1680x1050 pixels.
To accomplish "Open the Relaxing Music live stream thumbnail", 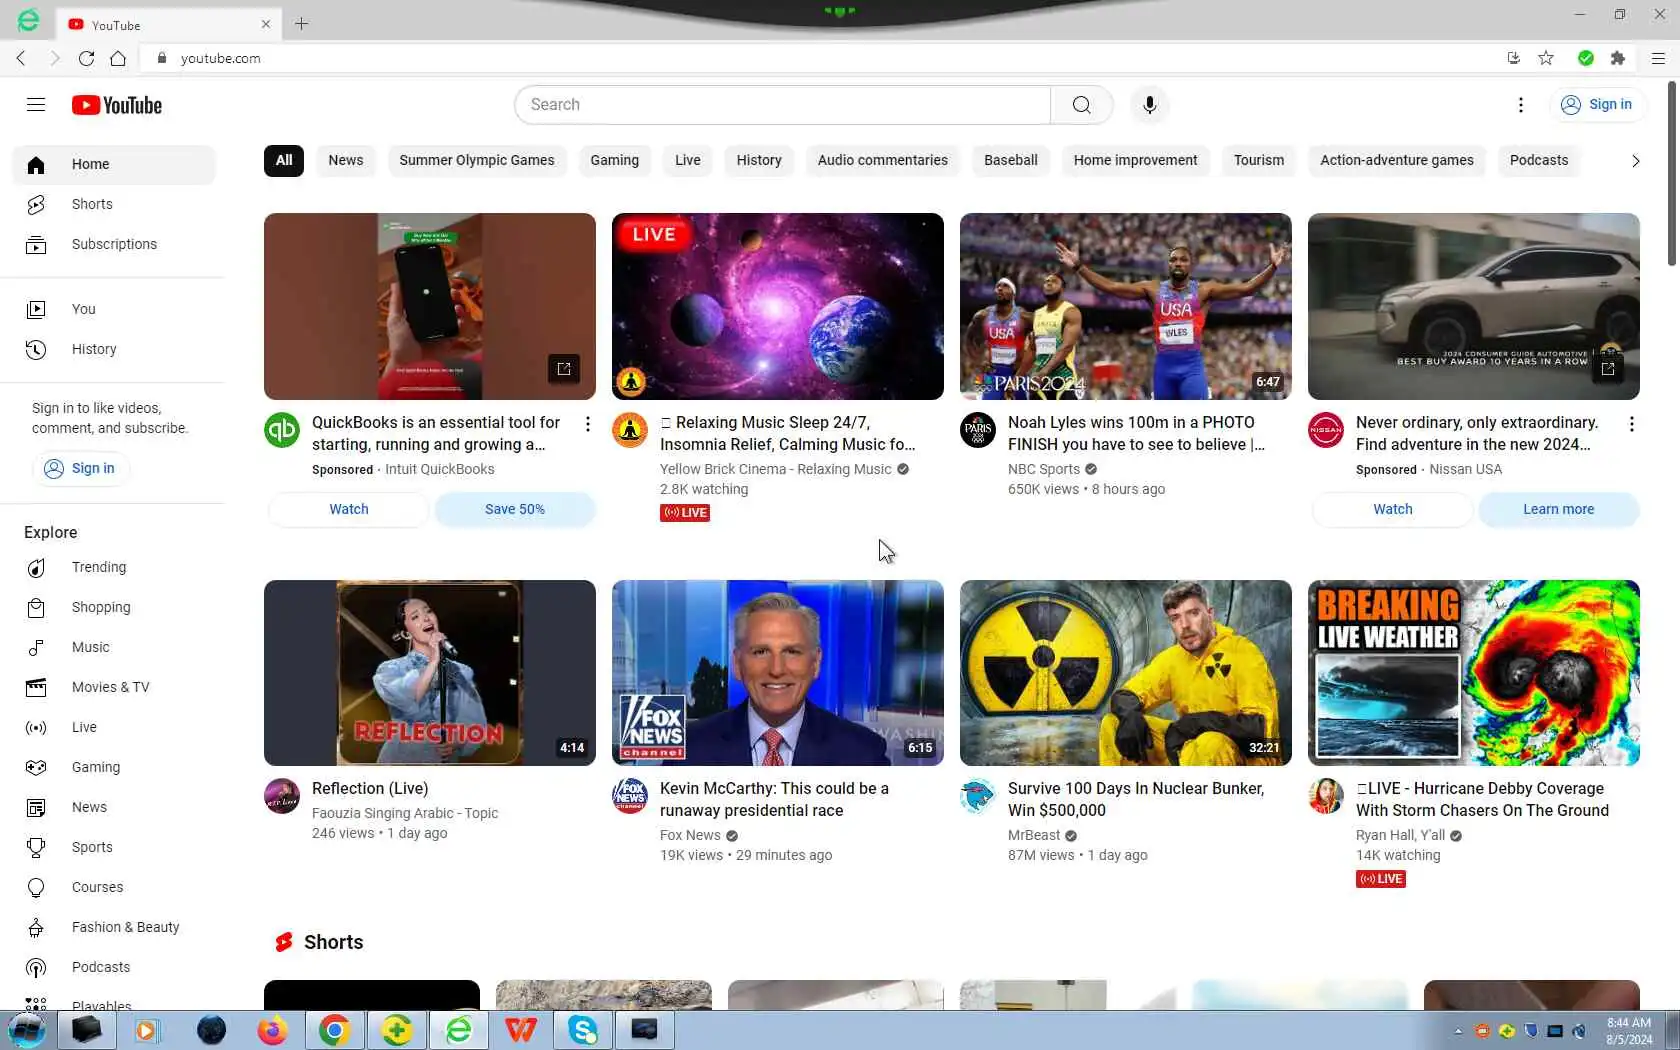I will [x=778, y=306].
